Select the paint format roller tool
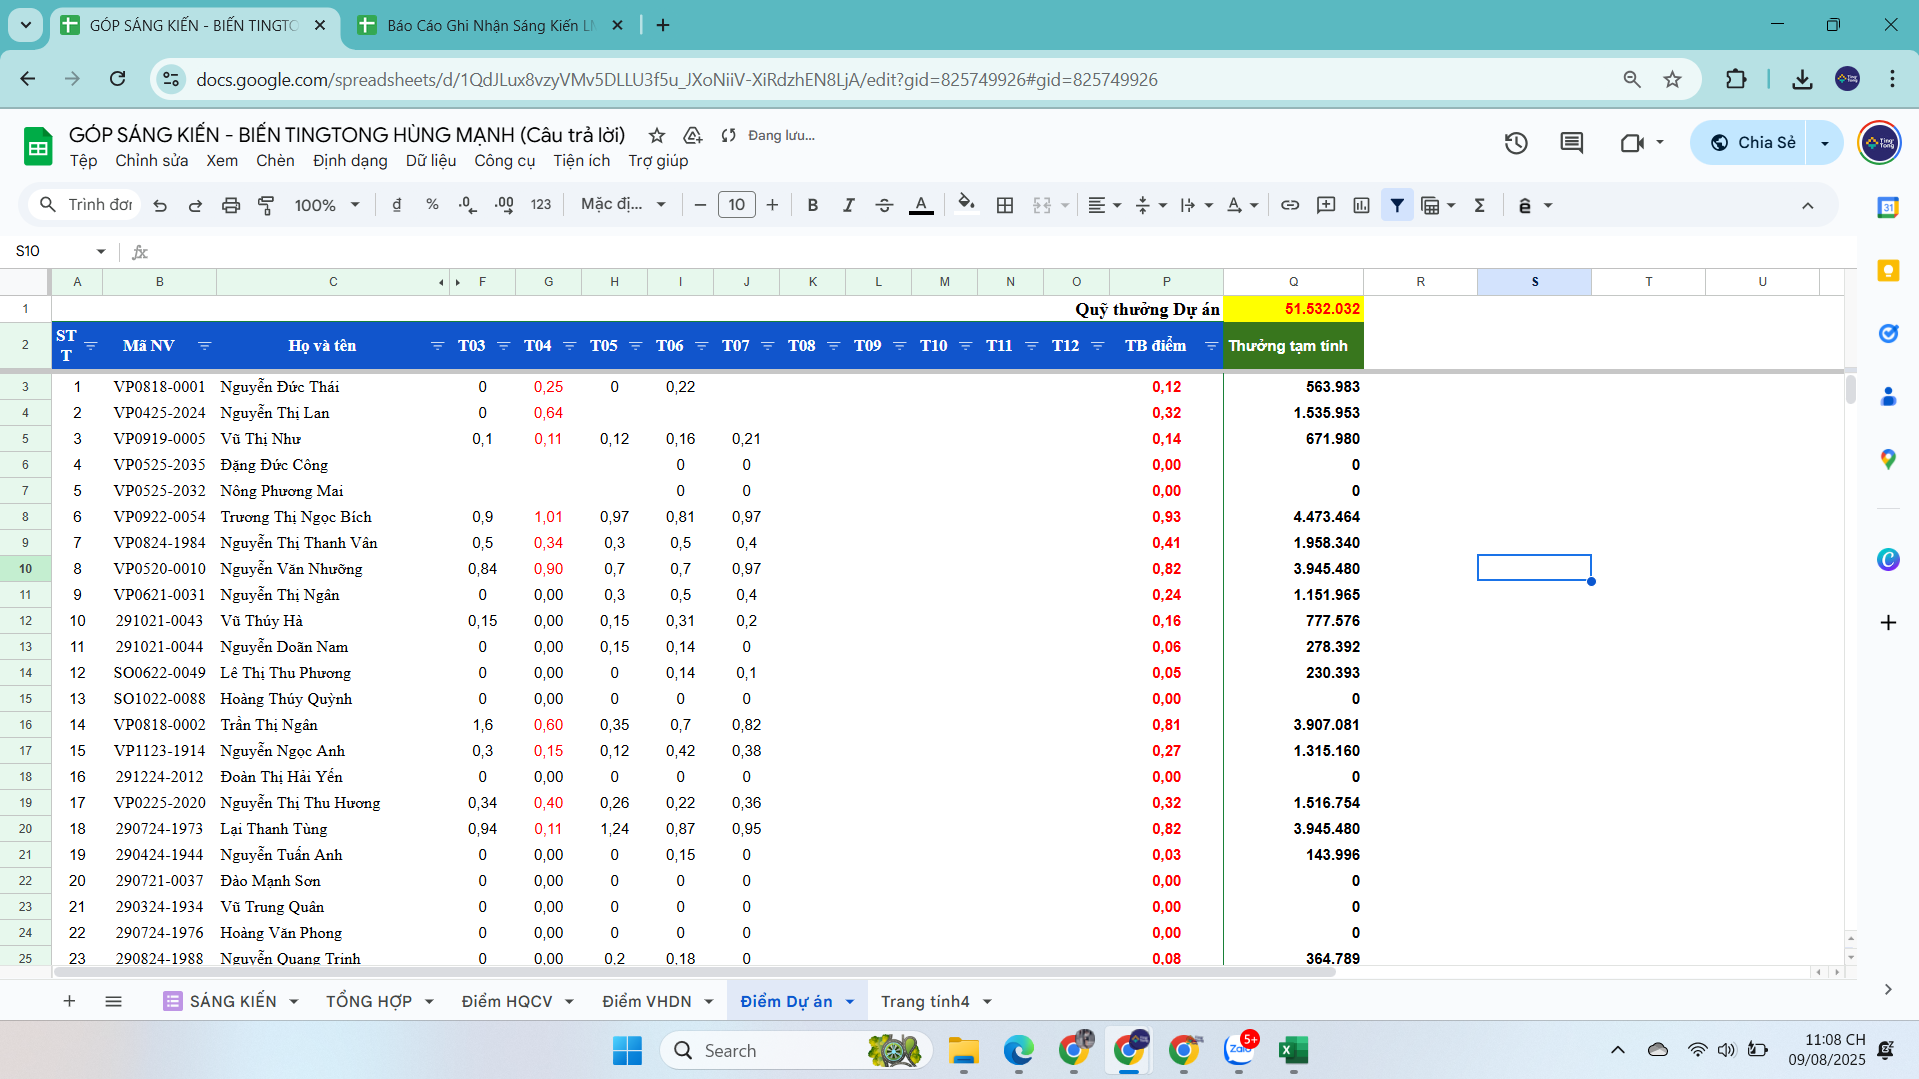Image resolution: width=1919 pixels, height=1079 pixels. click(x=266, y=205)
